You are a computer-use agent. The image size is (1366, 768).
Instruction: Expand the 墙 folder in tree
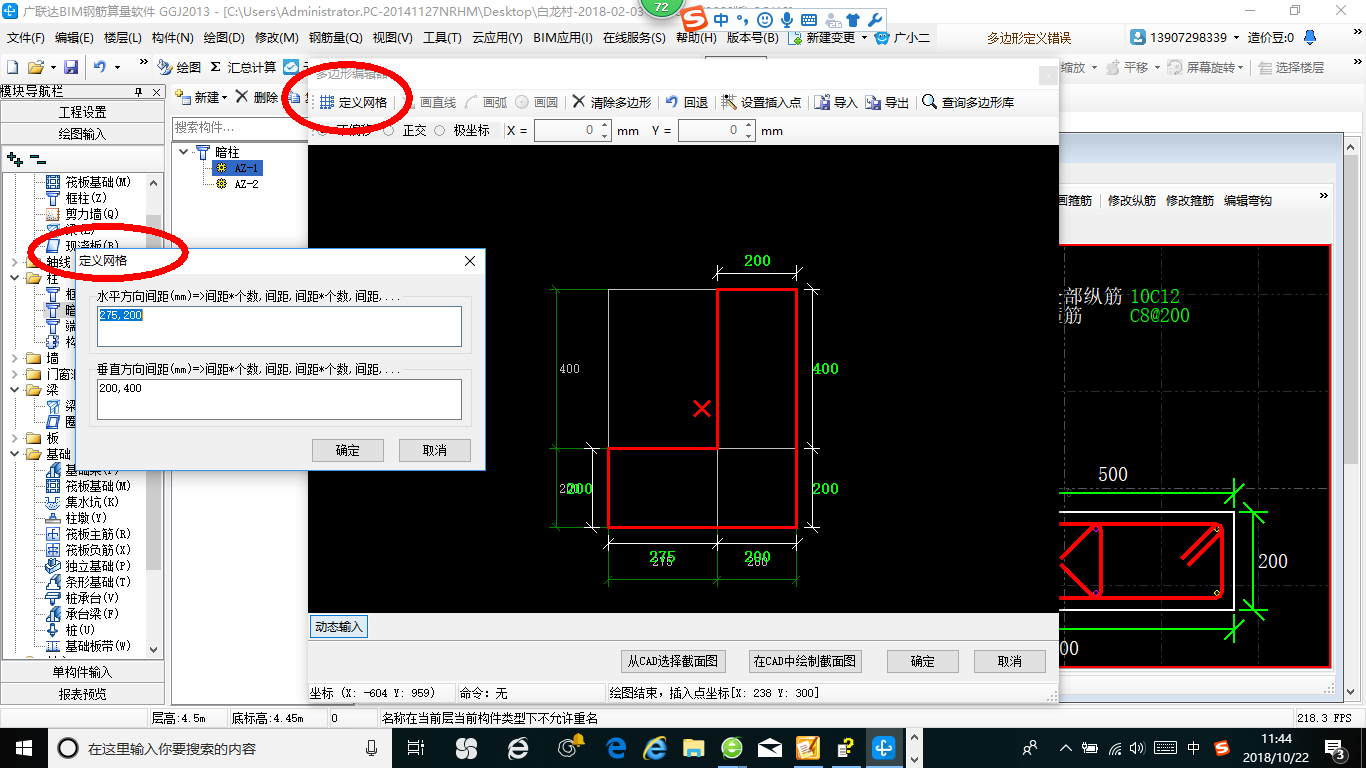[13, 358]
